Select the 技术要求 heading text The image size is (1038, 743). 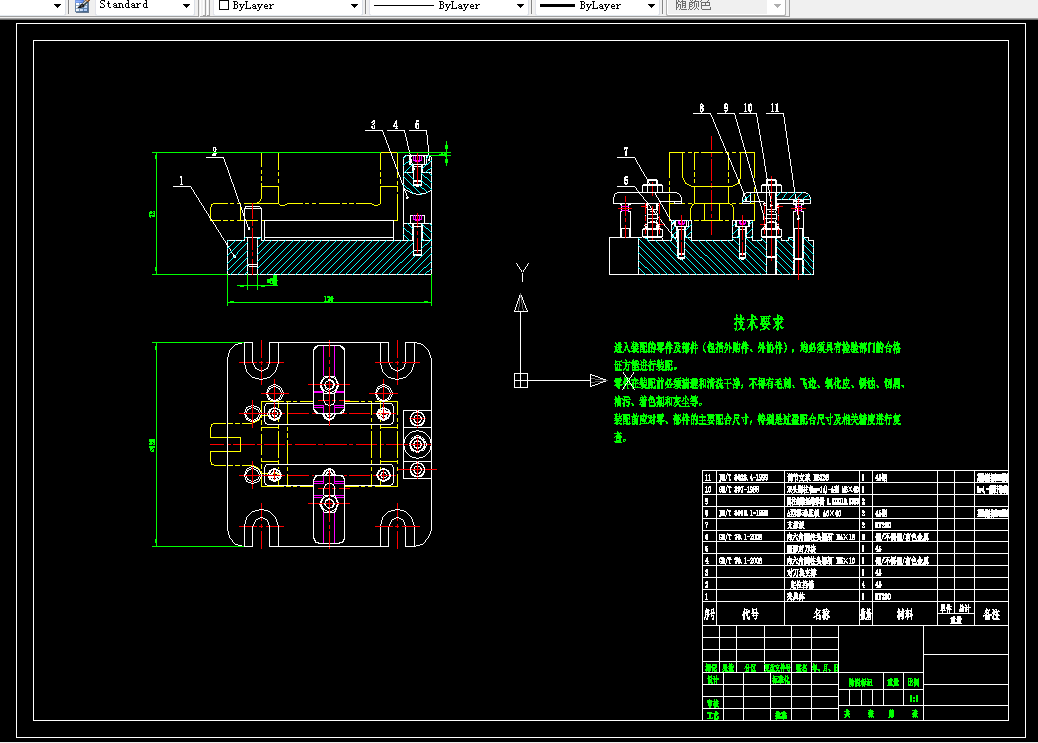pos(759,323)
